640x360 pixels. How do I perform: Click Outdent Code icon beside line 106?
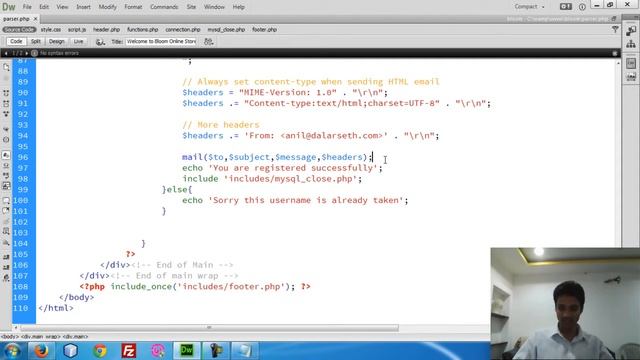point(6,267)
